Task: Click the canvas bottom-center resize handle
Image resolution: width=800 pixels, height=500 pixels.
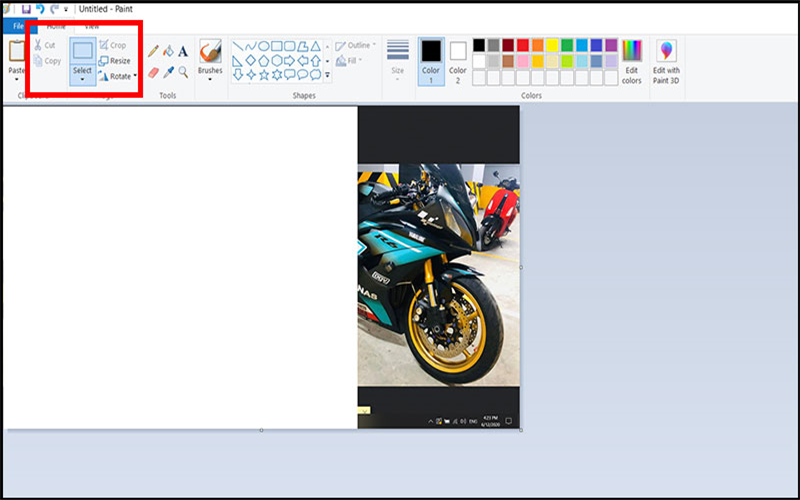Action: point(261,430)
